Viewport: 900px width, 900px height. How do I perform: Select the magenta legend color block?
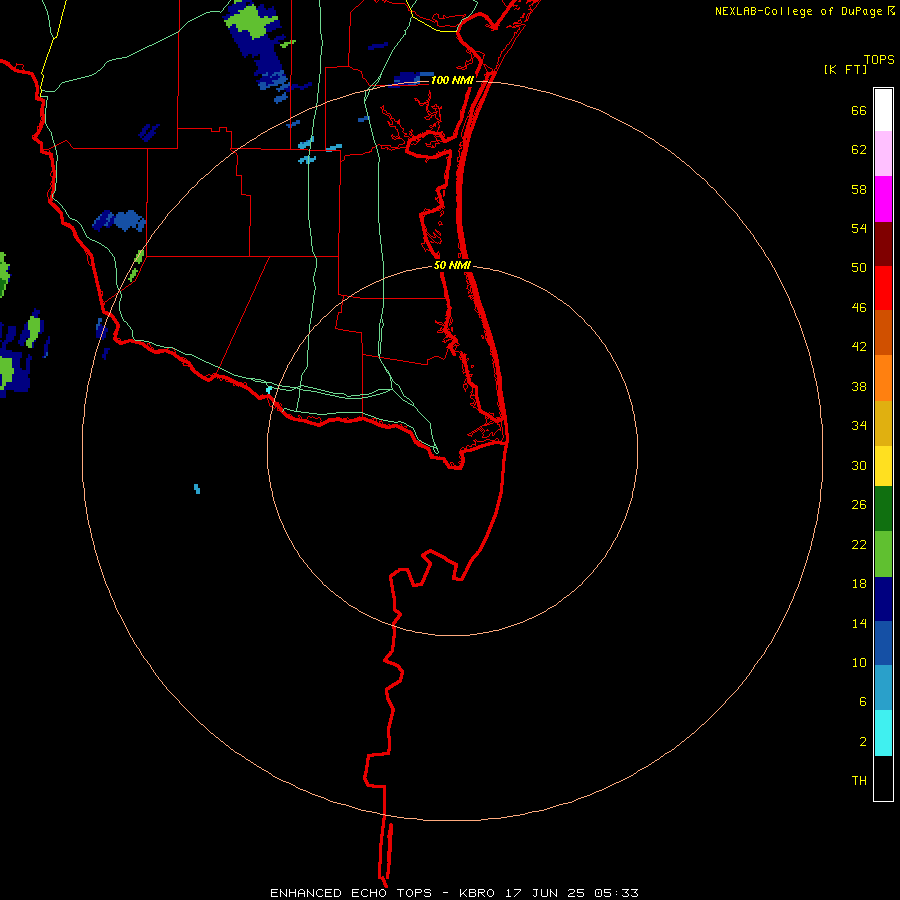point(883,199)
